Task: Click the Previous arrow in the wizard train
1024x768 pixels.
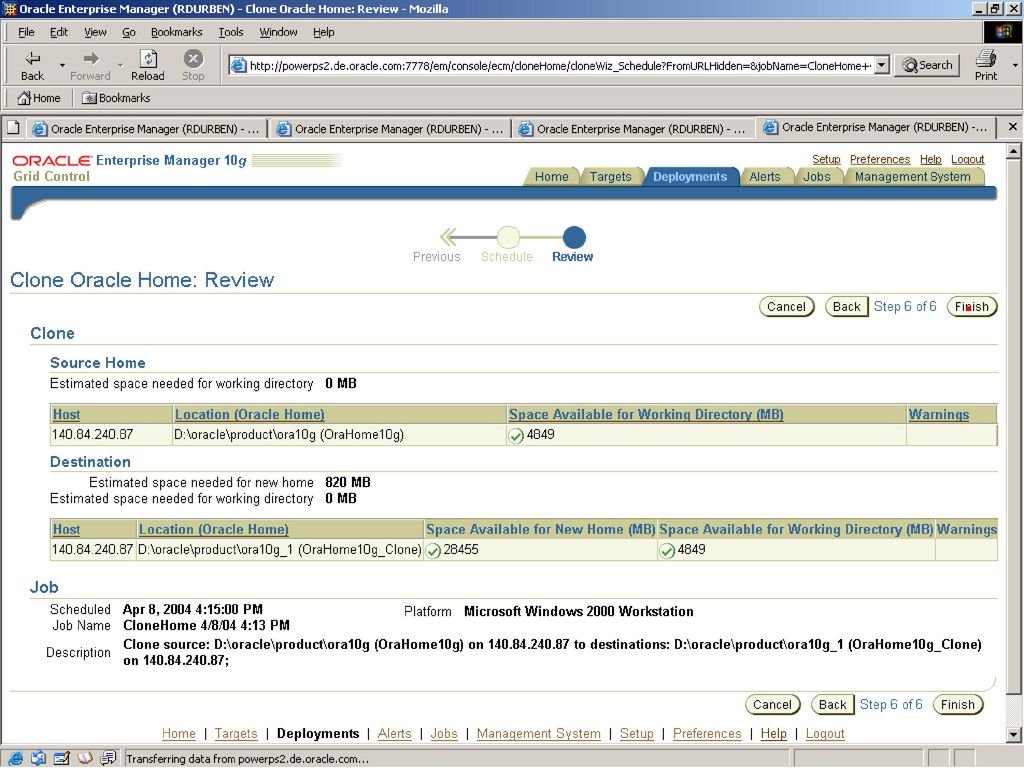Action: [448, 236]
